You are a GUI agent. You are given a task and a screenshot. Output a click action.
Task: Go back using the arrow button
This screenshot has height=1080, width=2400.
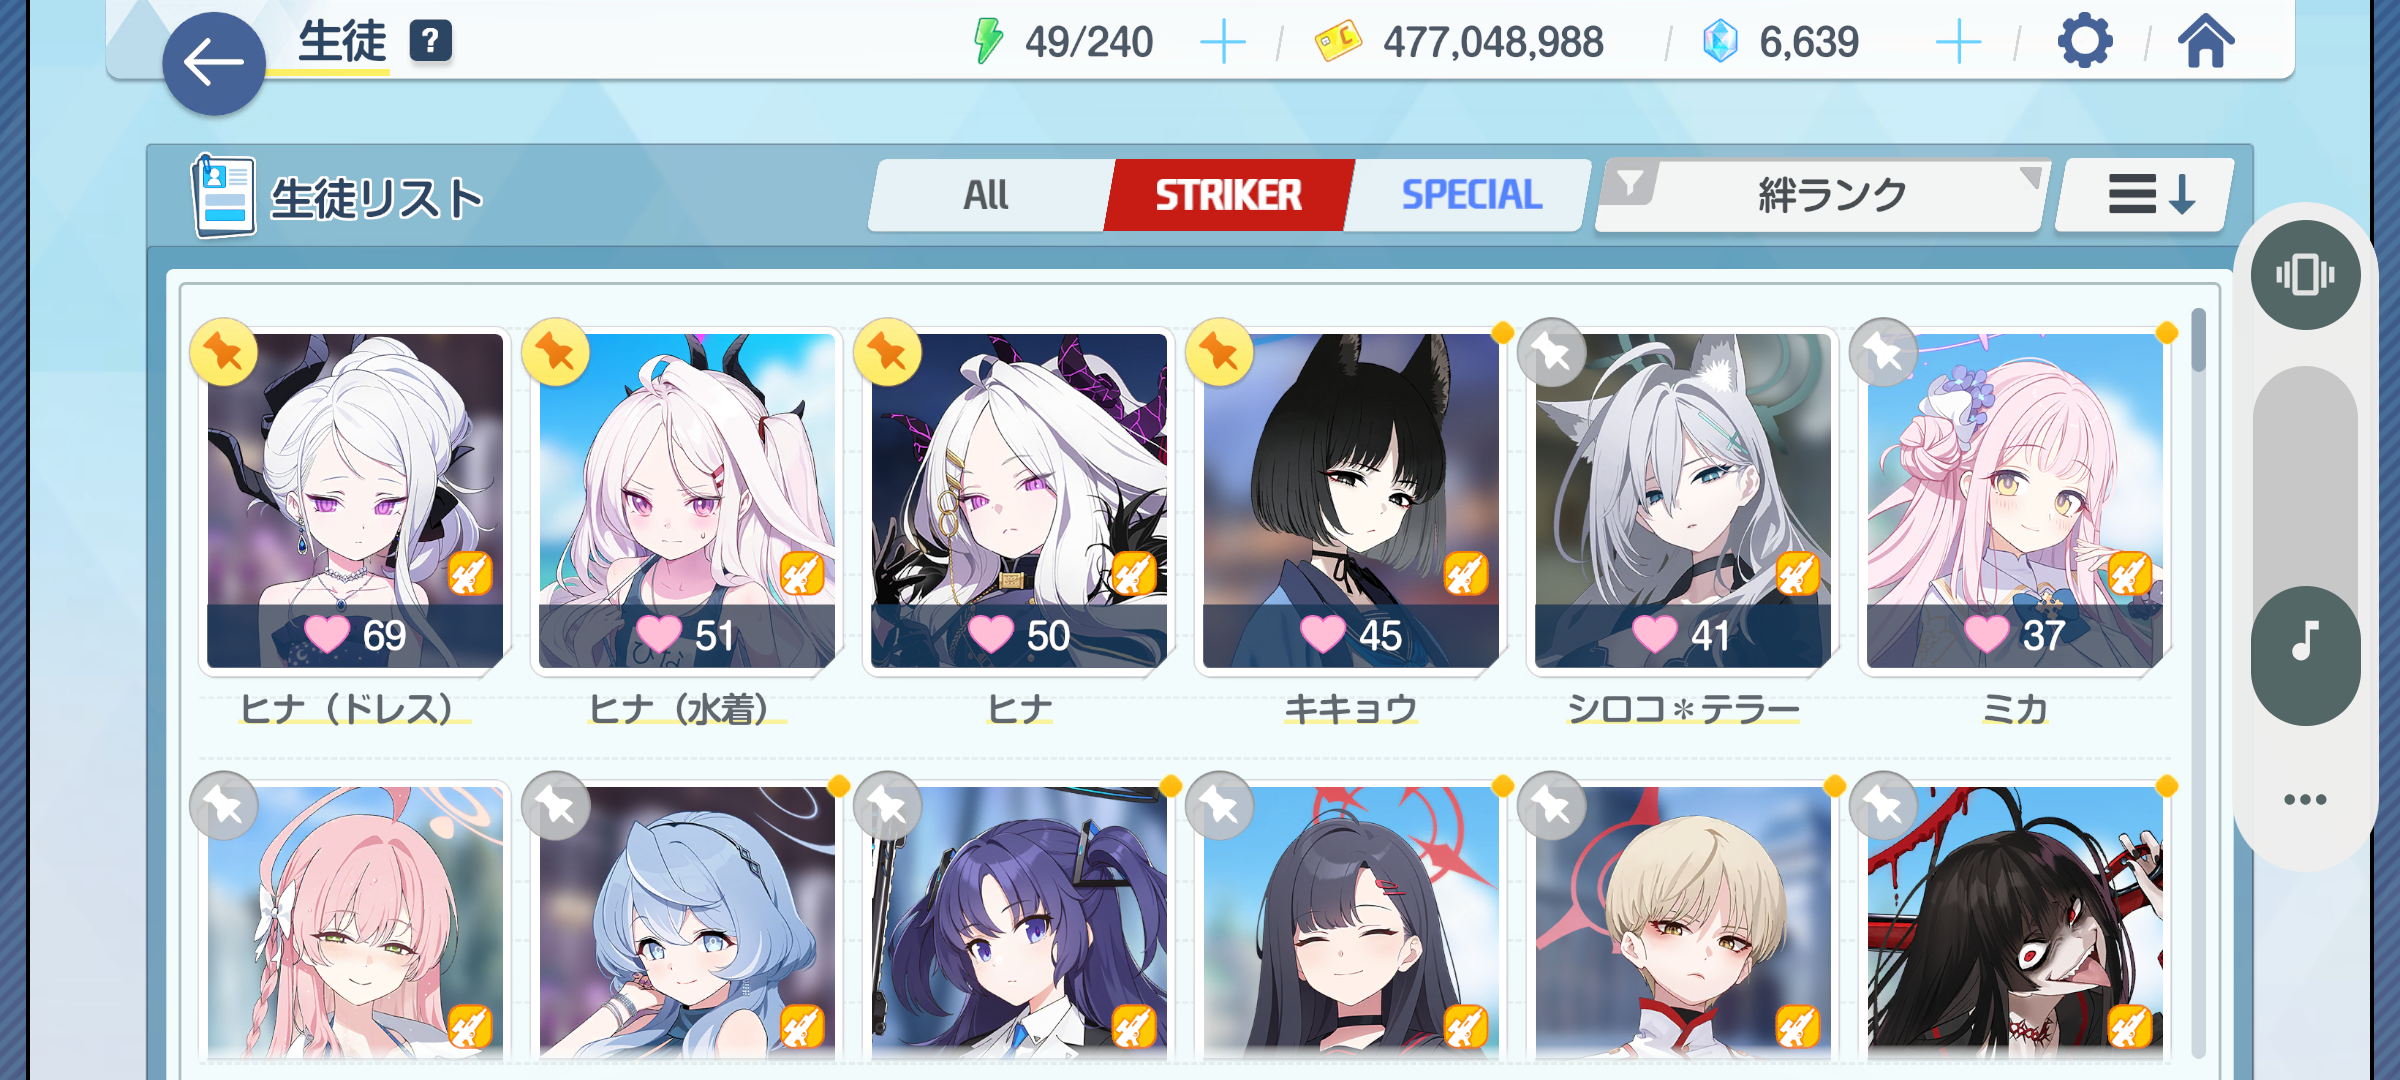pos(214,63)
